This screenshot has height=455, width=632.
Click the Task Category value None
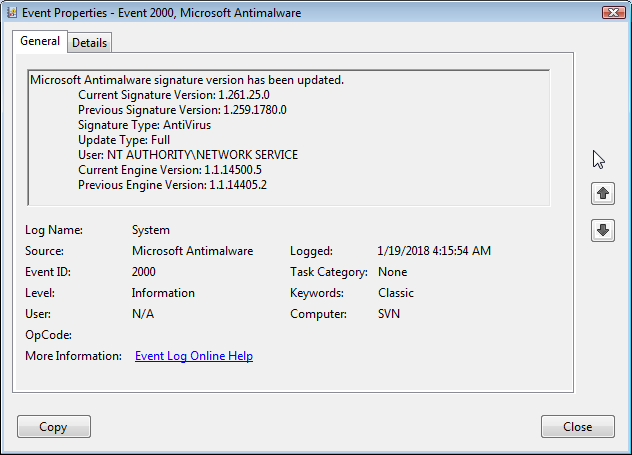(392, 272)
